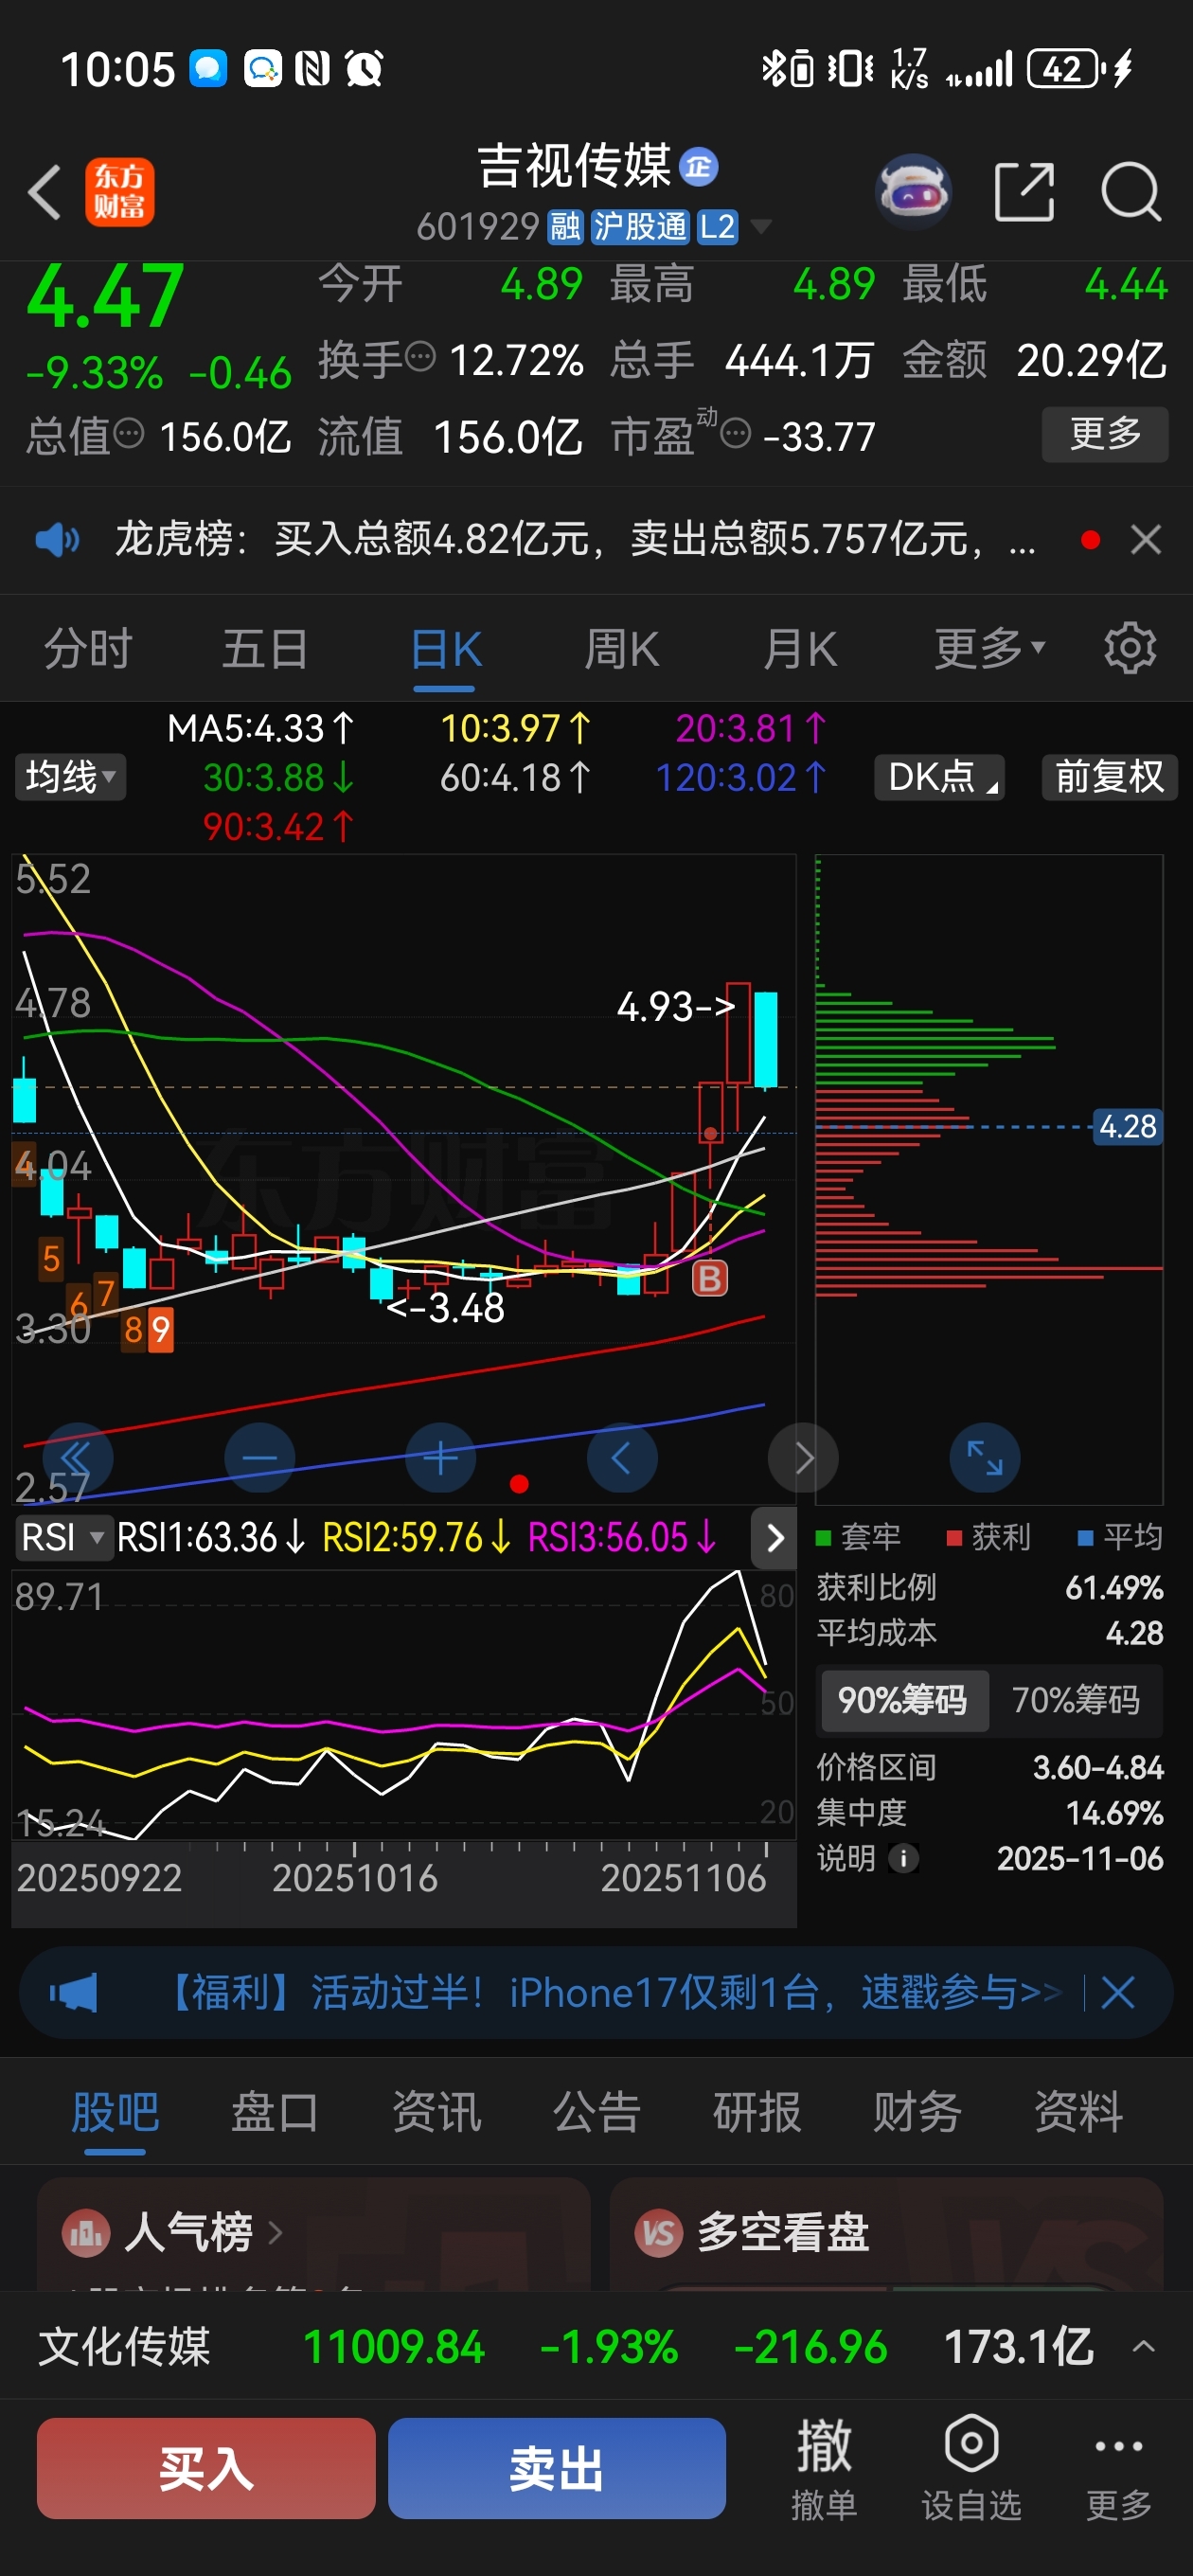Image resolution: width=1193 pixels, height=2576 pixels.
Task: Switch to 分时 chart tab
Action: click(88, 648)
